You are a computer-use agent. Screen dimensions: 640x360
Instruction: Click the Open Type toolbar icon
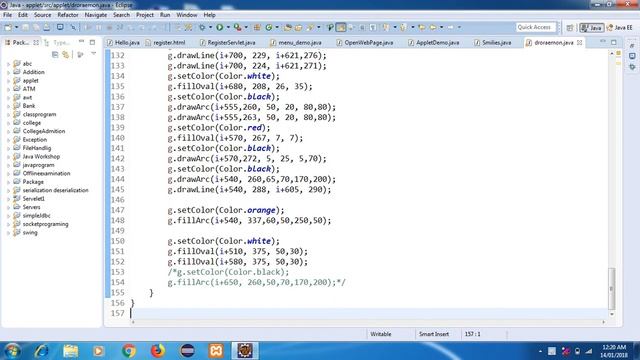pos(288,27)
